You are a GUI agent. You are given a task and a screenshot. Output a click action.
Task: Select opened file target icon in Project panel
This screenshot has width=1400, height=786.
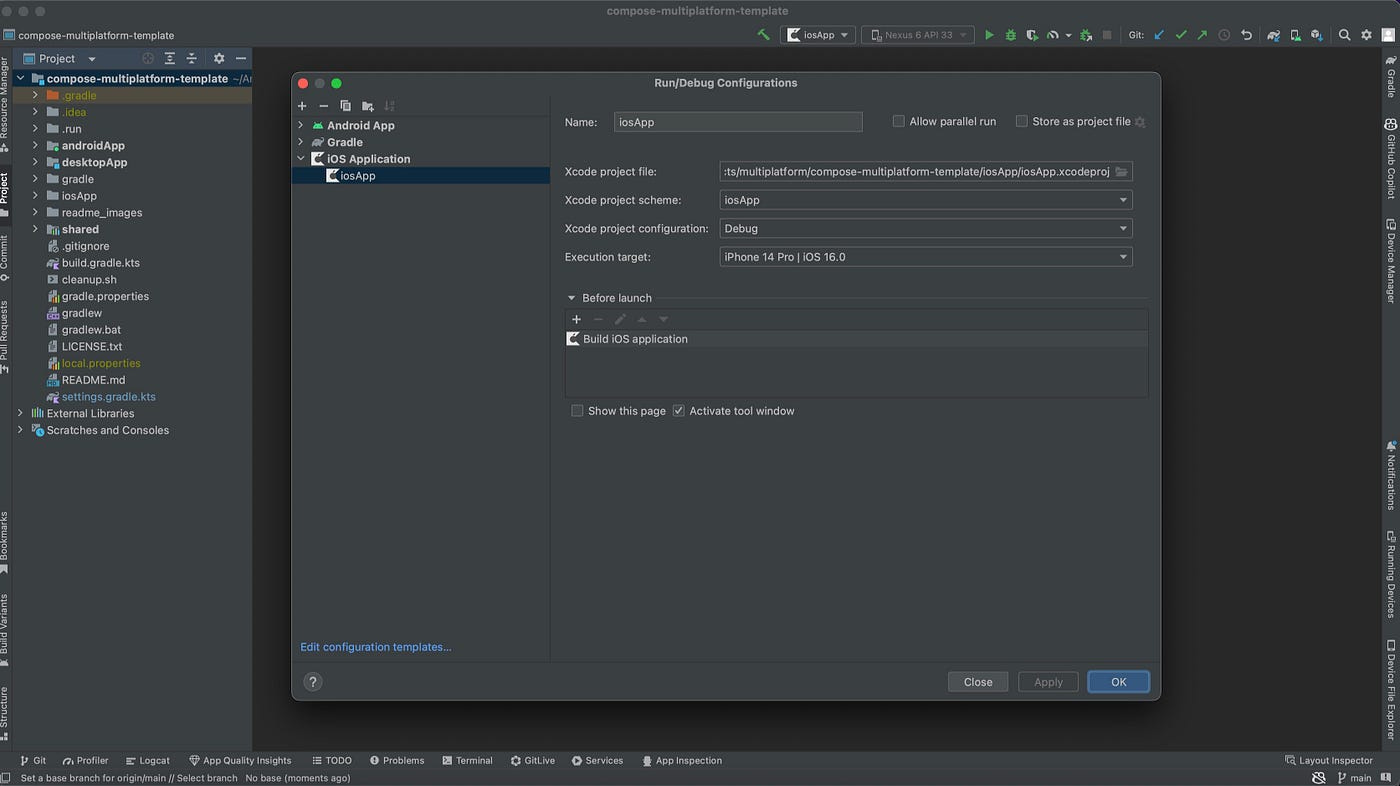click(148, 59)
